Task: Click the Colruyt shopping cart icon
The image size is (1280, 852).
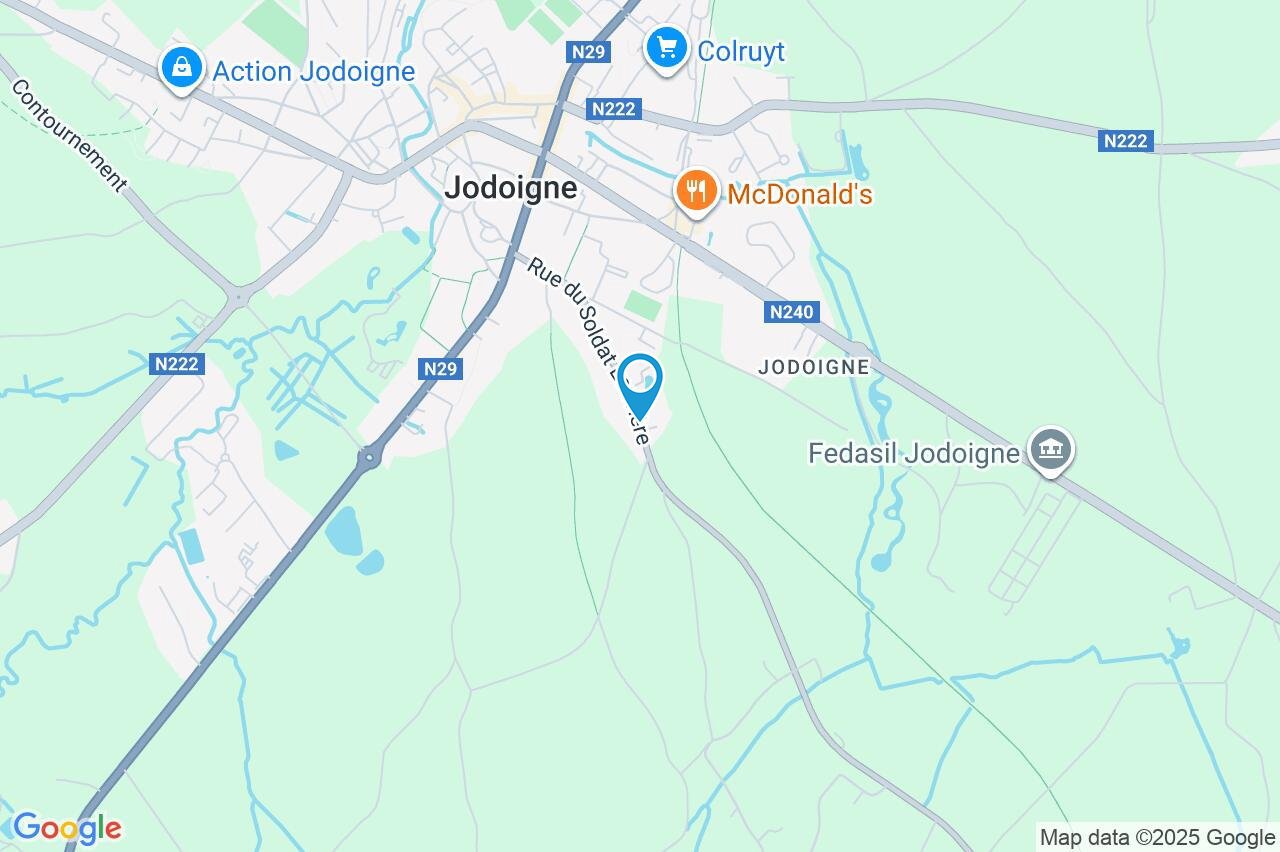Action: pos(666,49)
